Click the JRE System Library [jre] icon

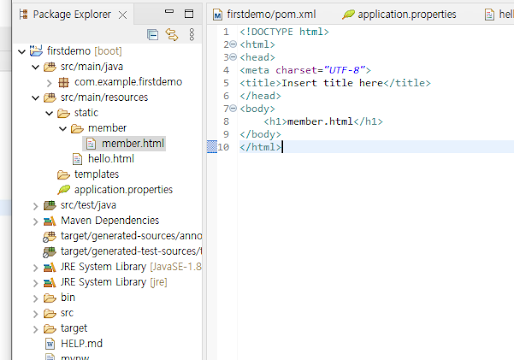[50, 283]
